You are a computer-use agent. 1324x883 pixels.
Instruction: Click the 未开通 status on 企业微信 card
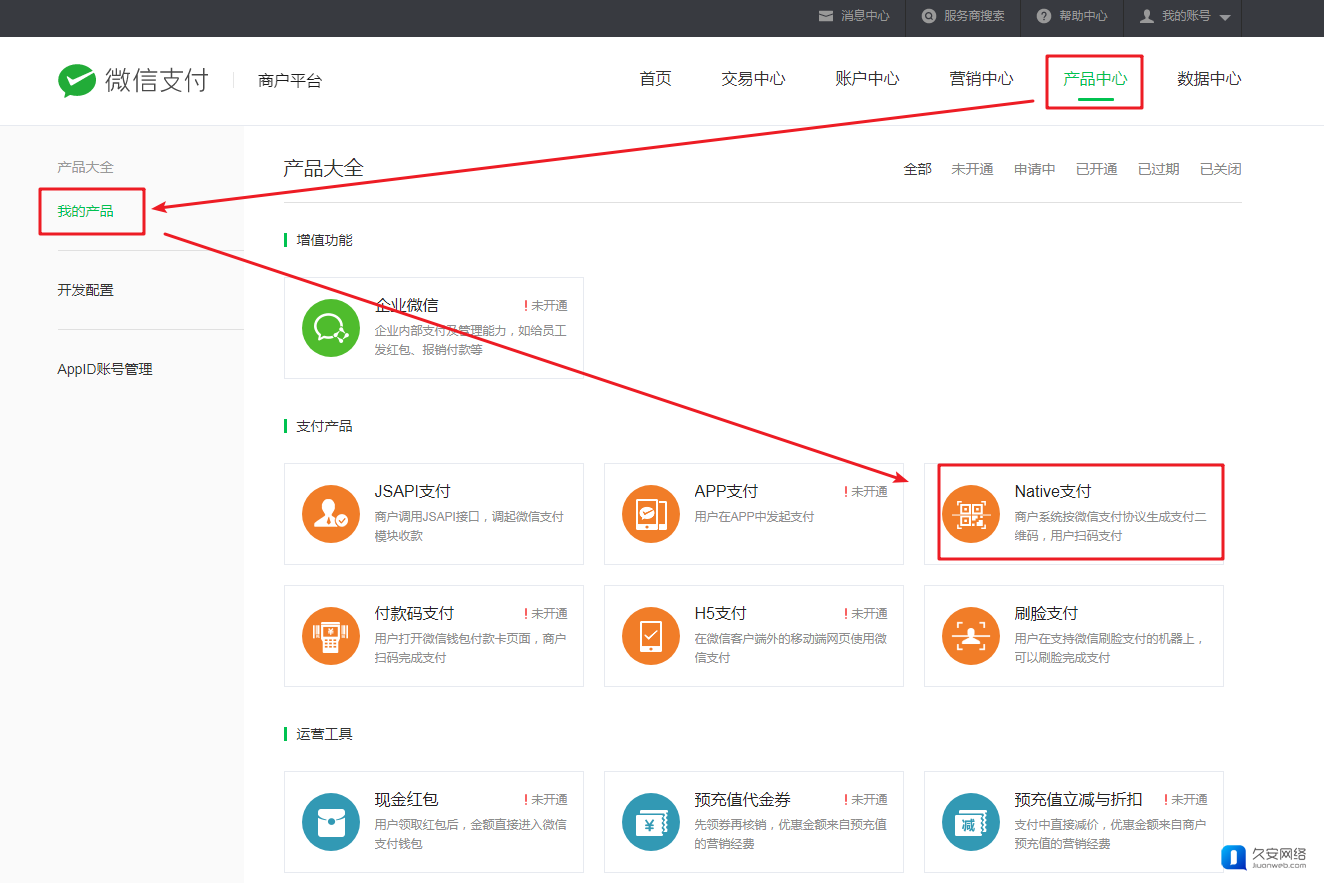click(x=546, y=306)
